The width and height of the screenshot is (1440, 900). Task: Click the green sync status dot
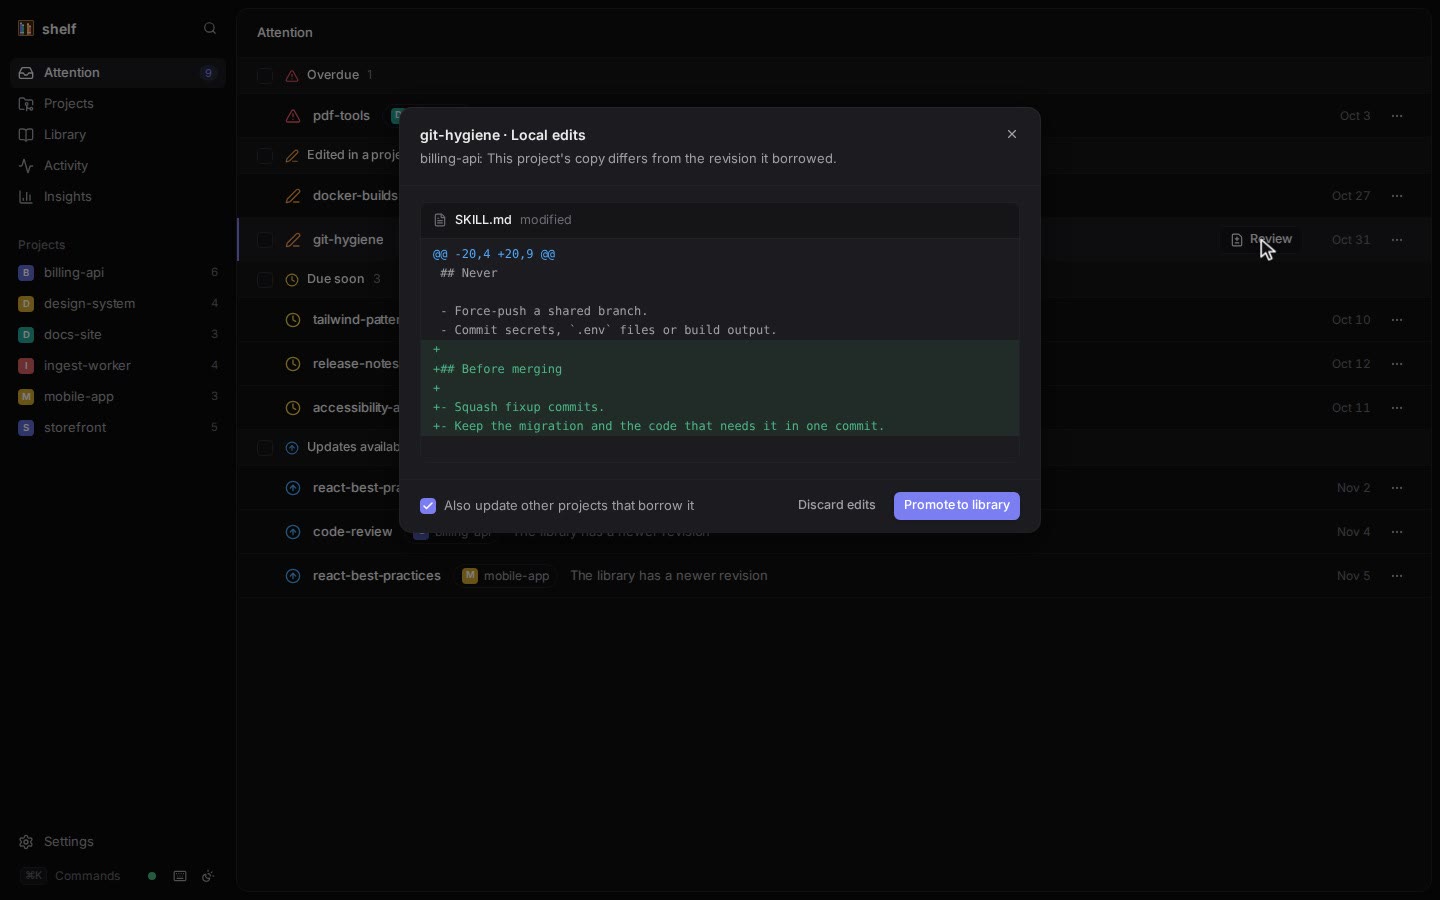click(x=152, y=877)
